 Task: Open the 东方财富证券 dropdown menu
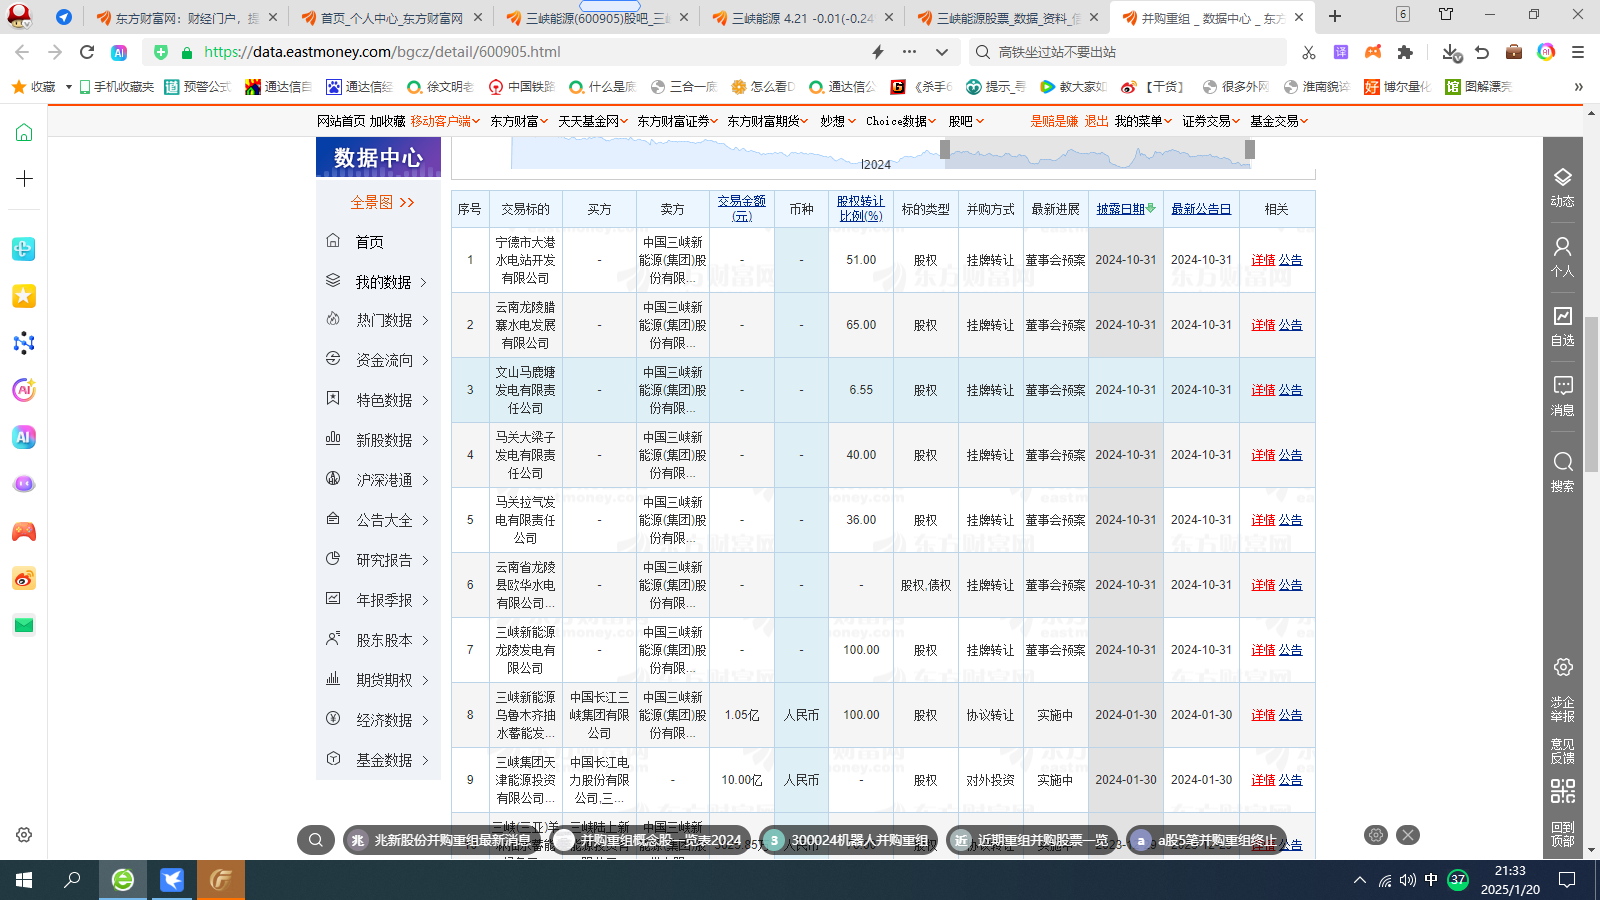[x=678, y=121]
